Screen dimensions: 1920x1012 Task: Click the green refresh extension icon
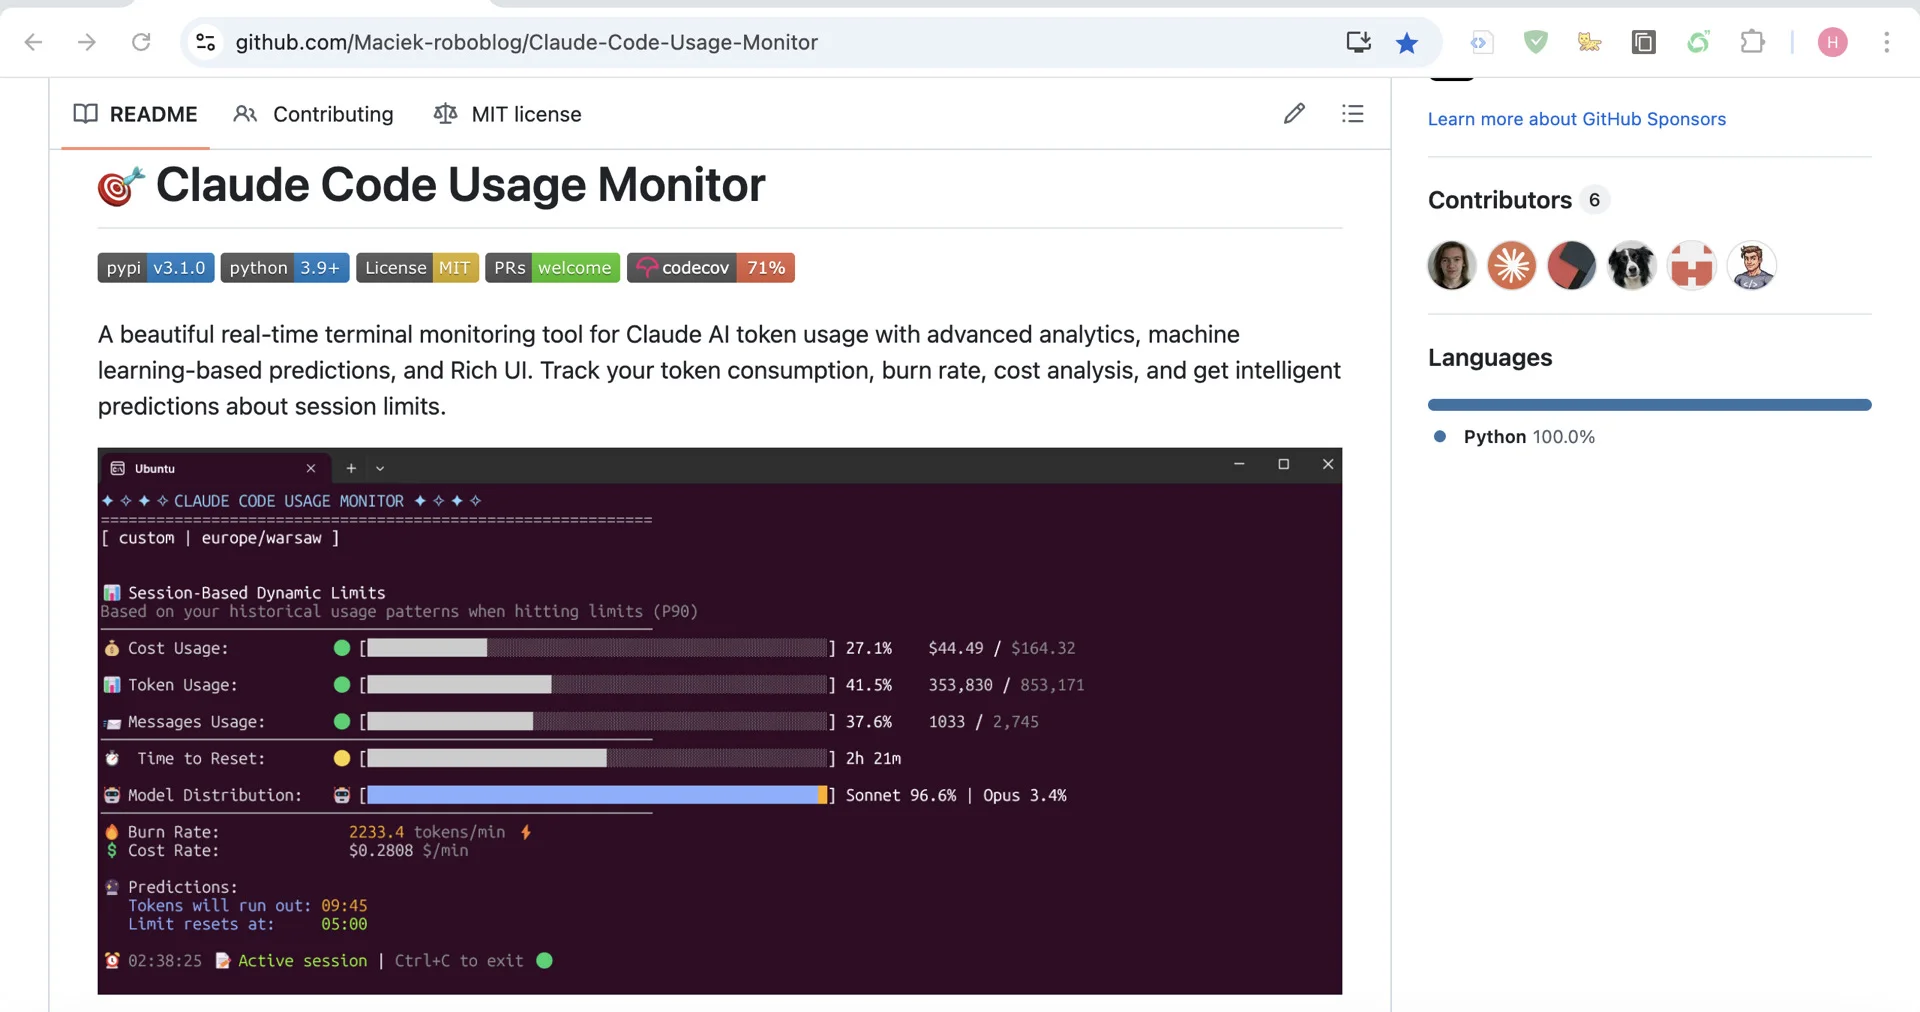click(1698, 42)
